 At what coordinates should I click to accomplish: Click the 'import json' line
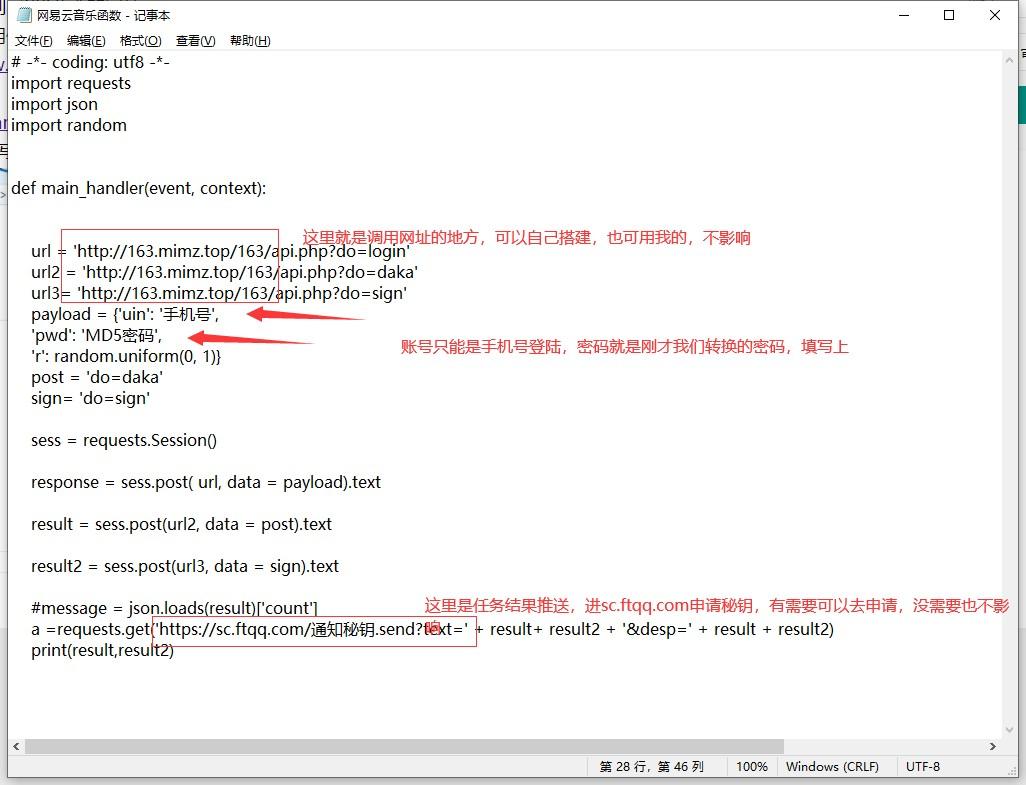click(54, 104)
